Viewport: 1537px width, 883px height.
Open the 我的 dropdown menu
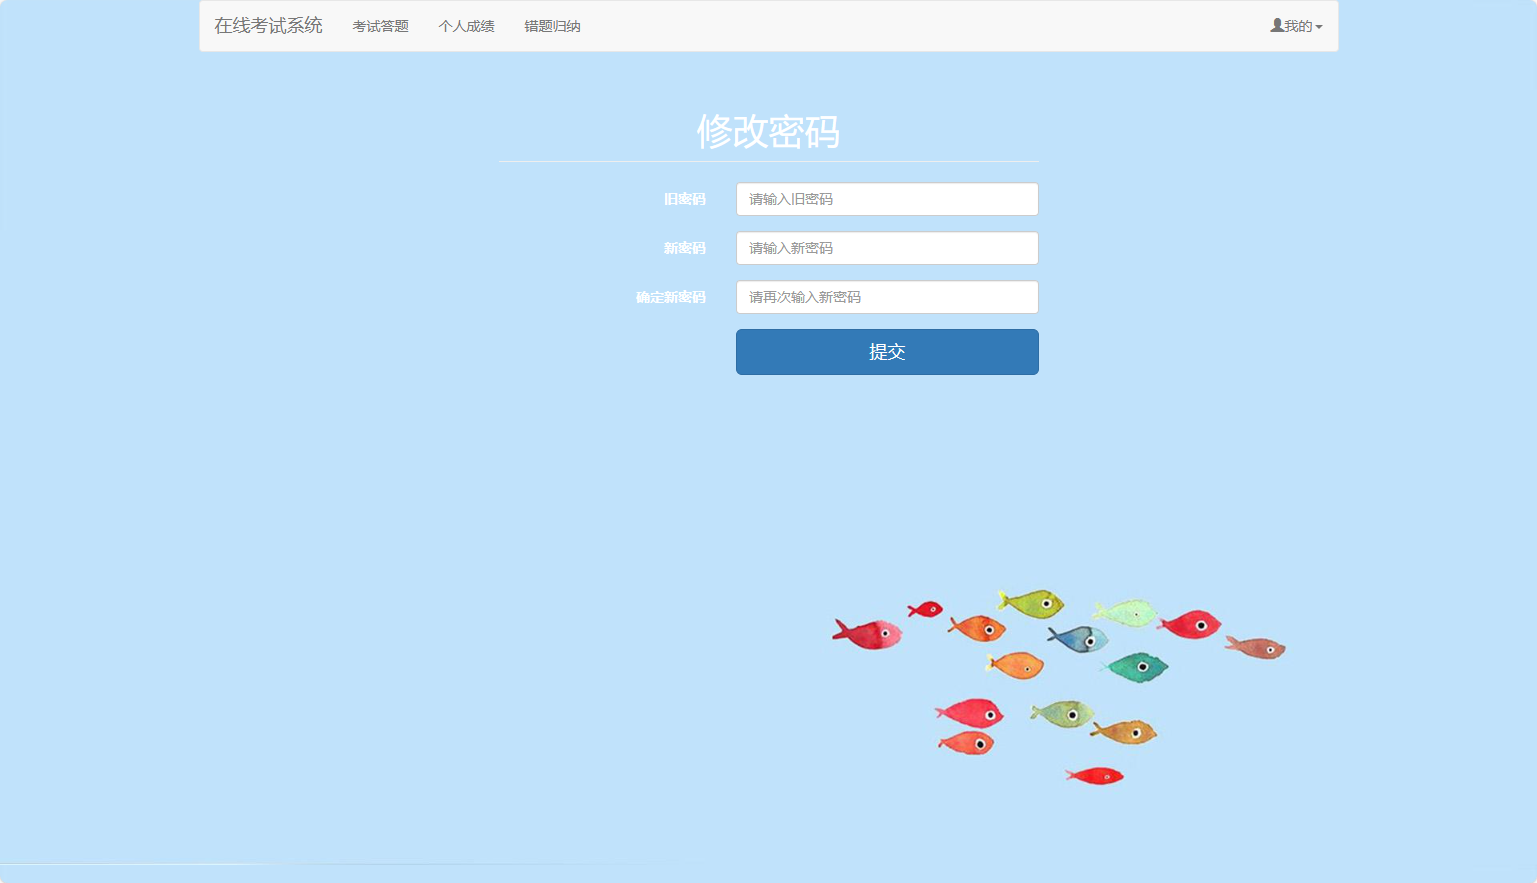1297,26
